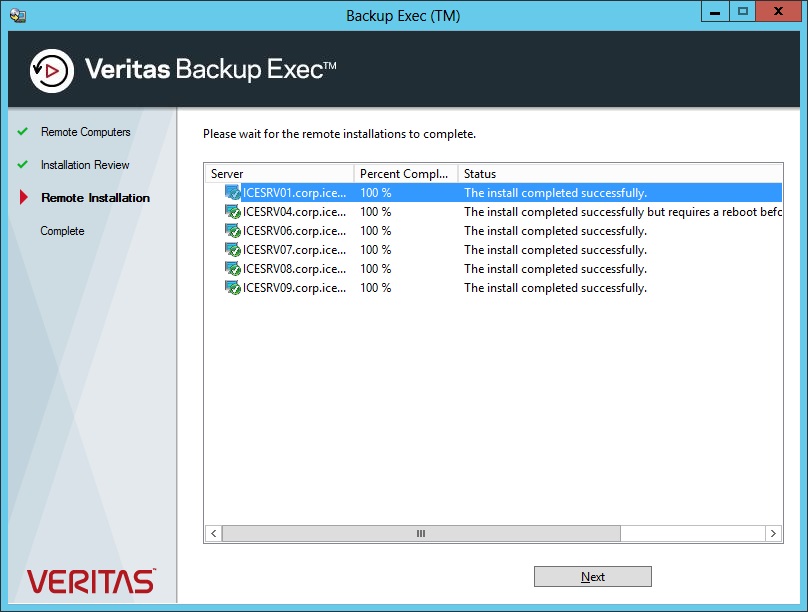Click the Next button

coord(593,576)
